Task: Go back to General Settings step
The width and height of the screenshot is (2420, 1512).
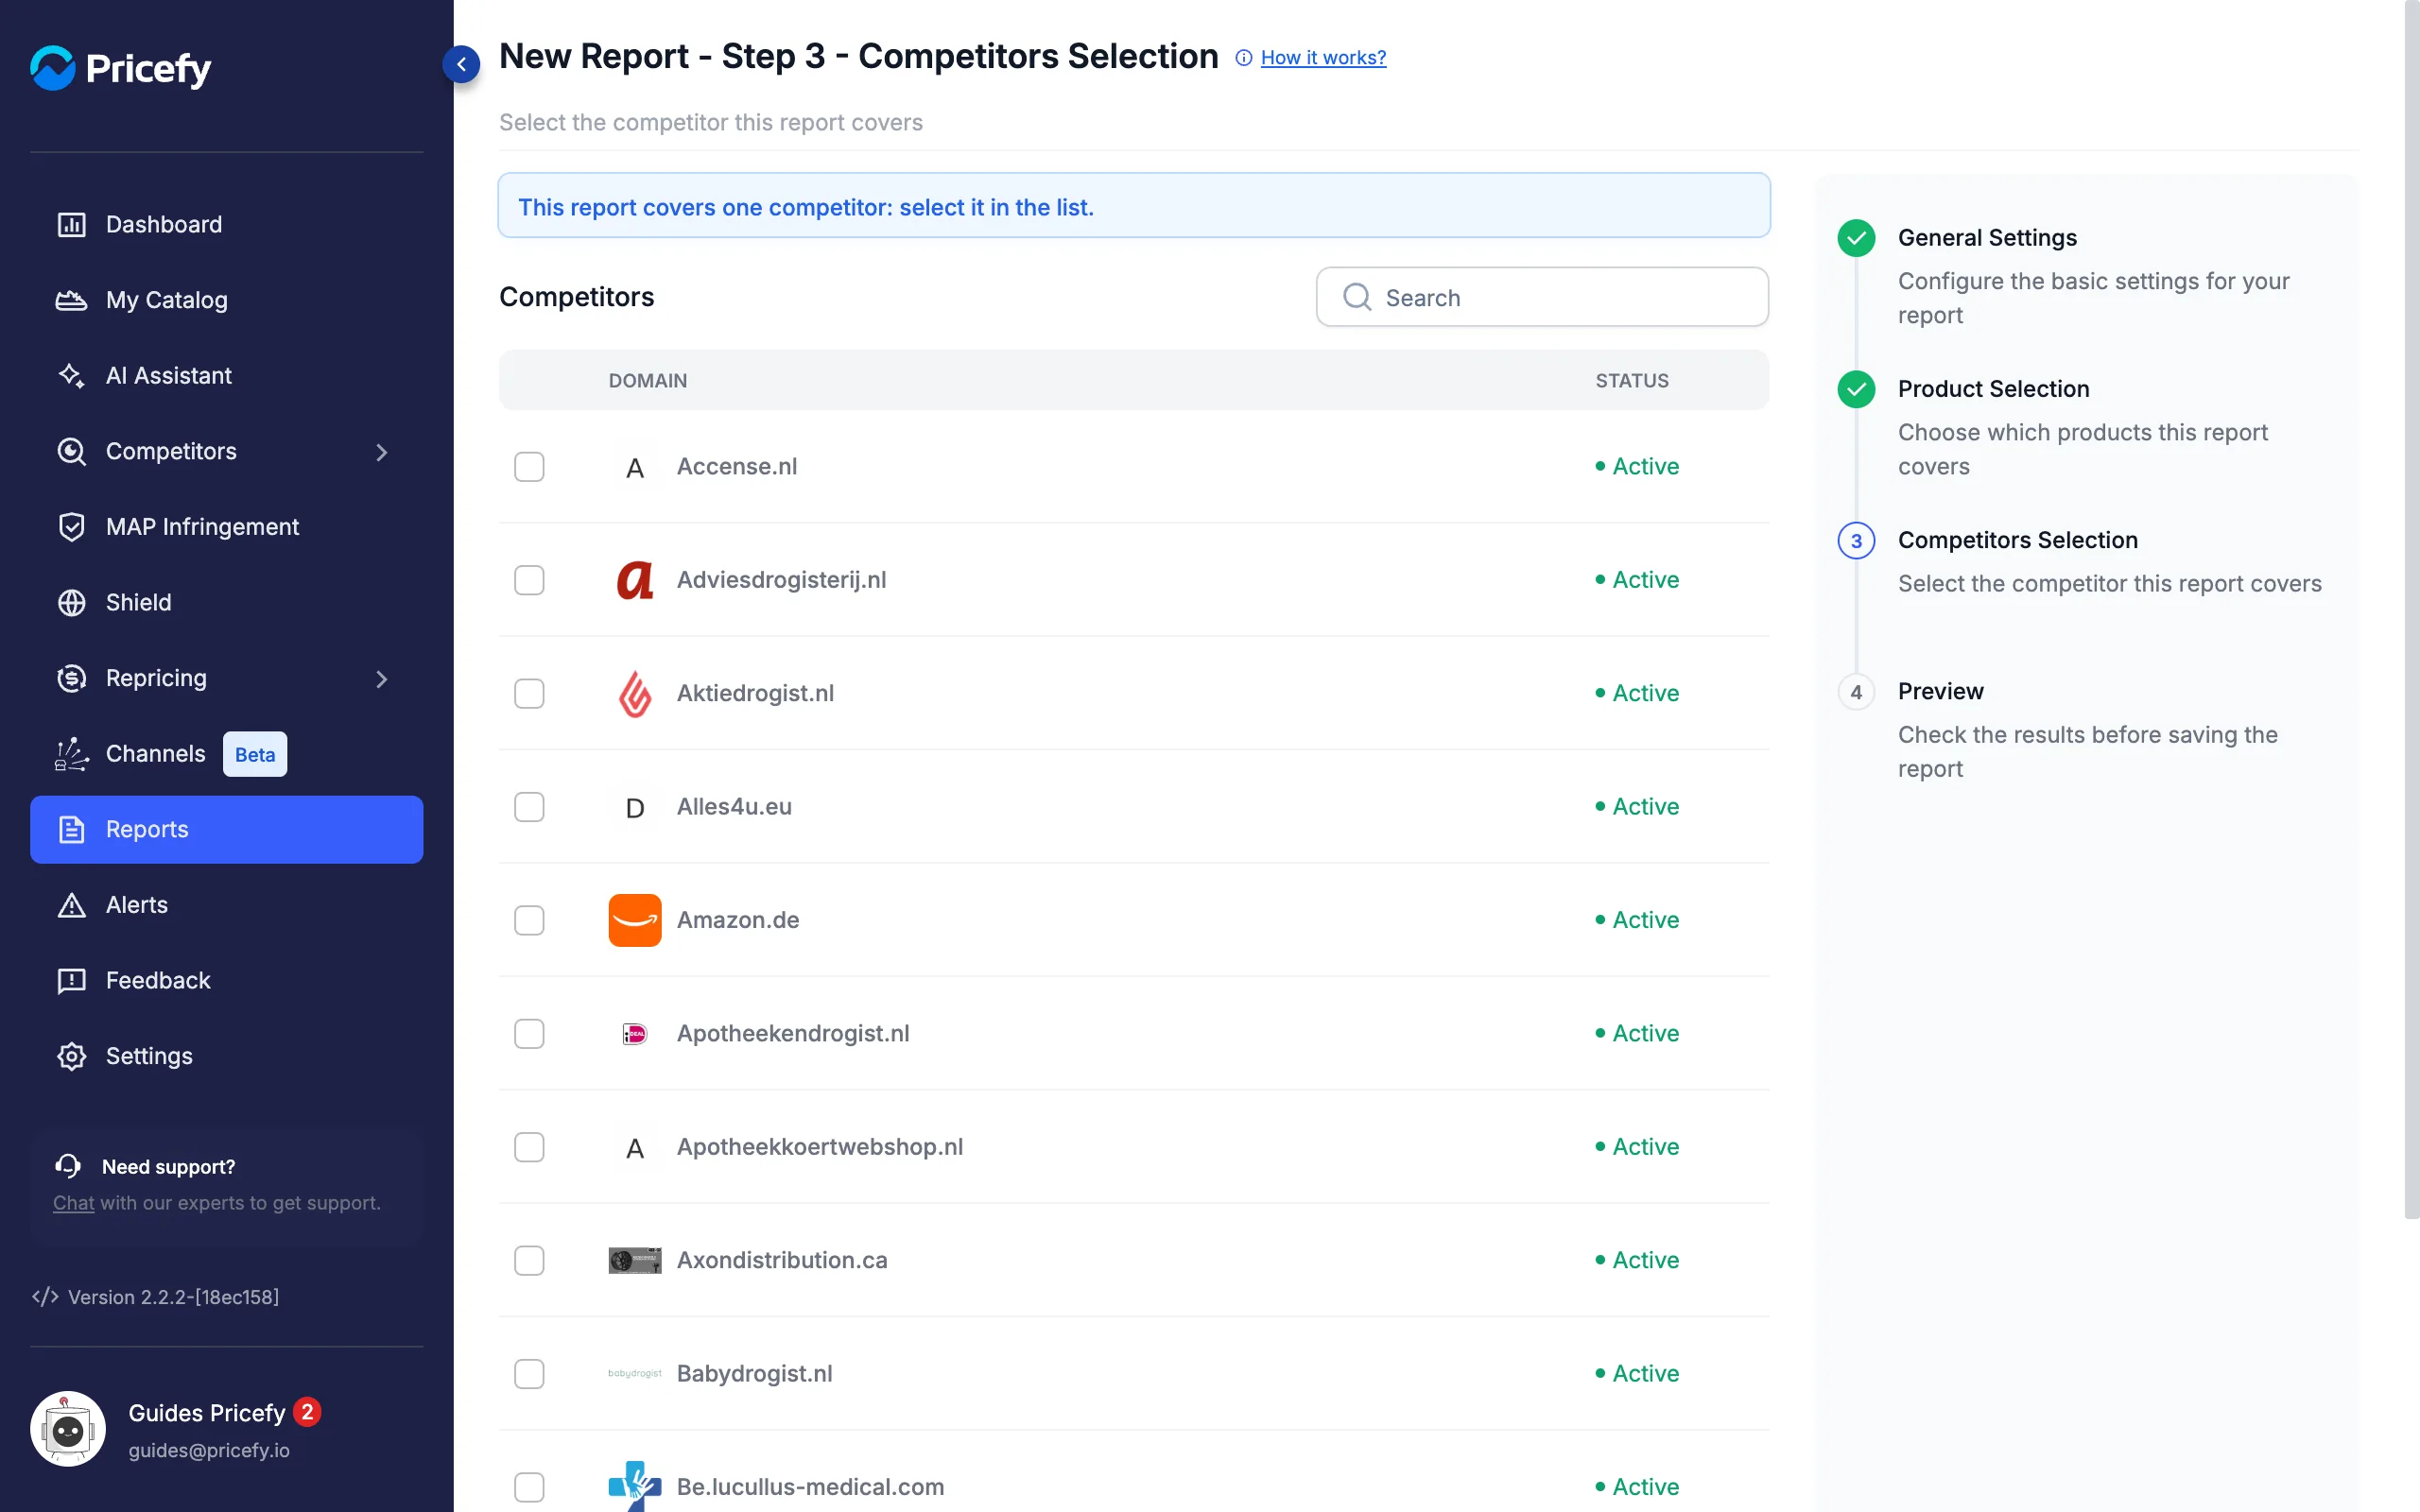Action: (x=1987, y=237)
